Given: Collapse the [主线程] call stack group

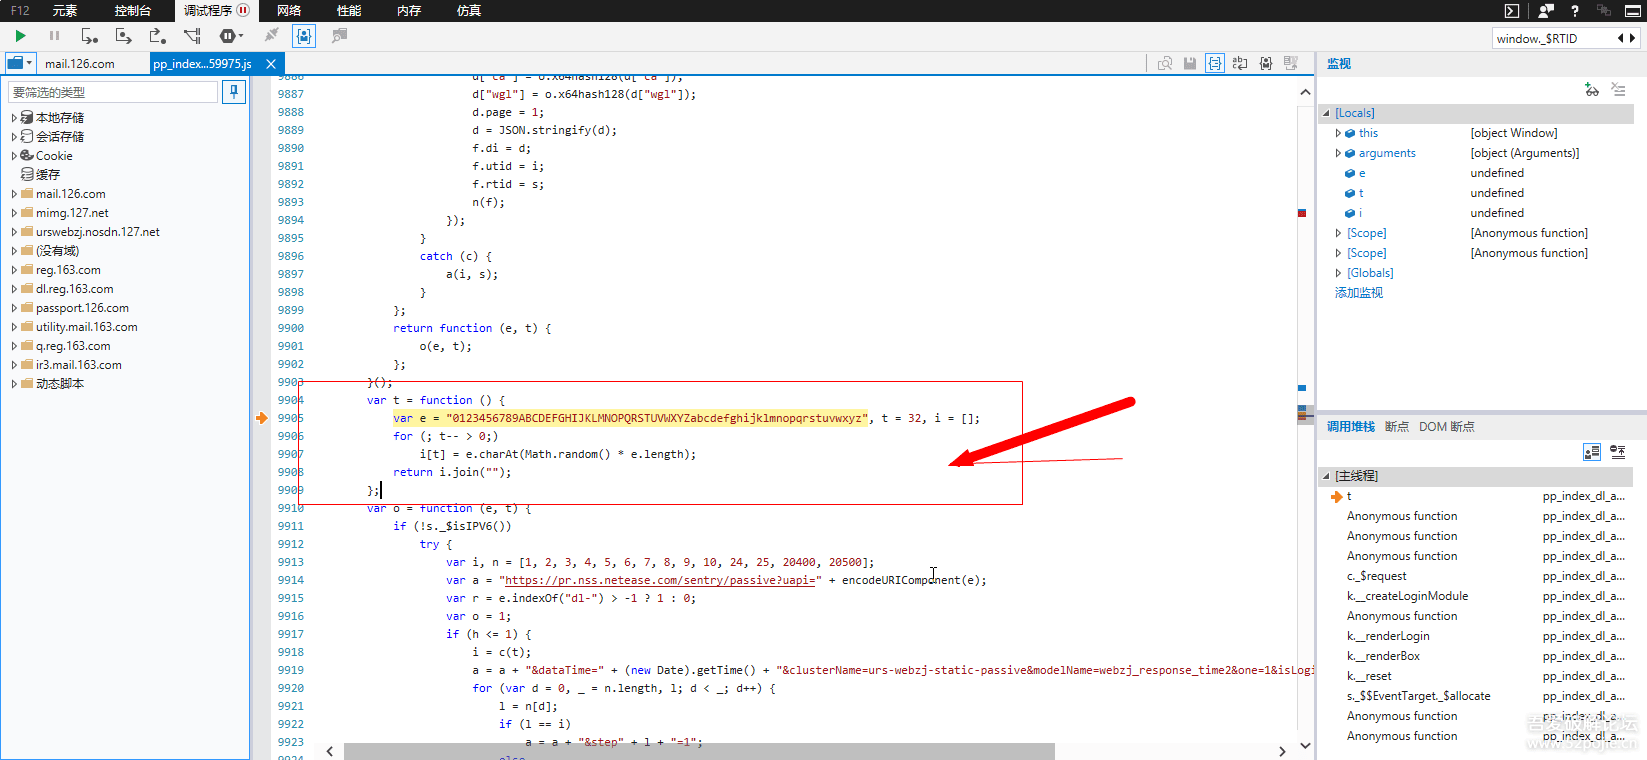Looking at the screenshot, I should 1326,476.
